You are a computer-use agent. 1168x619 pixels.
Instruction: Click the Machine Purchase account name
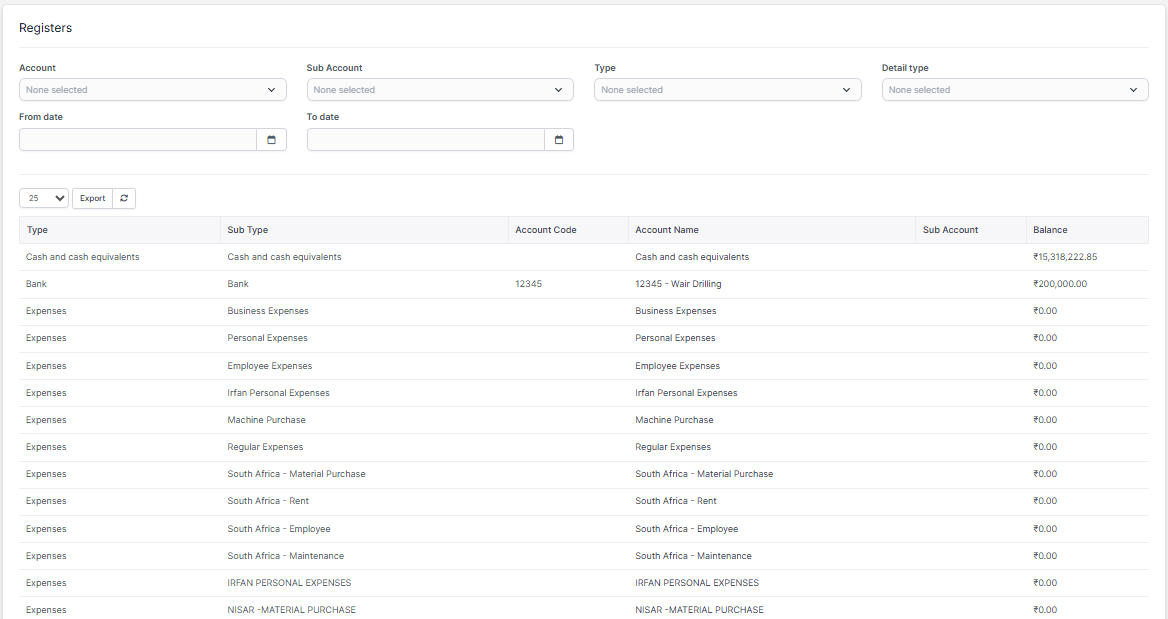tap(674, 420)
